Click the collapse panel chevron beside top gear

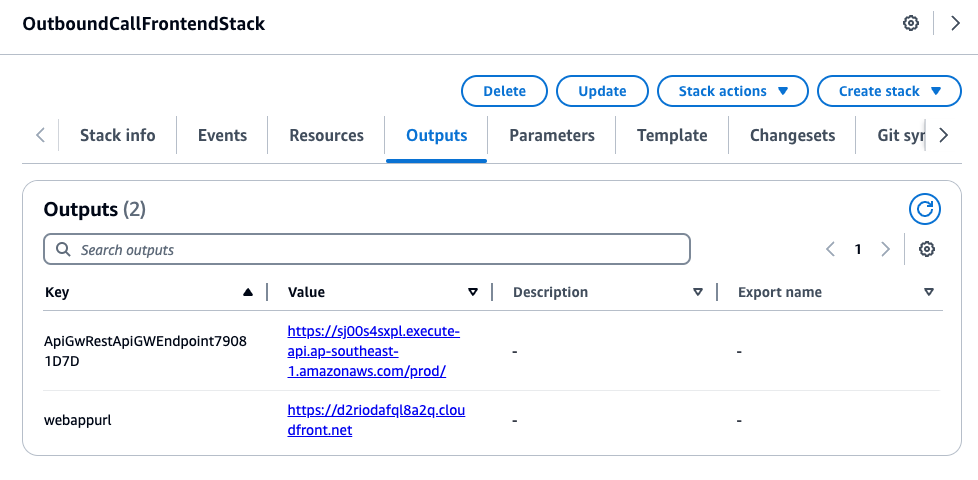click(x=955, y=23)
